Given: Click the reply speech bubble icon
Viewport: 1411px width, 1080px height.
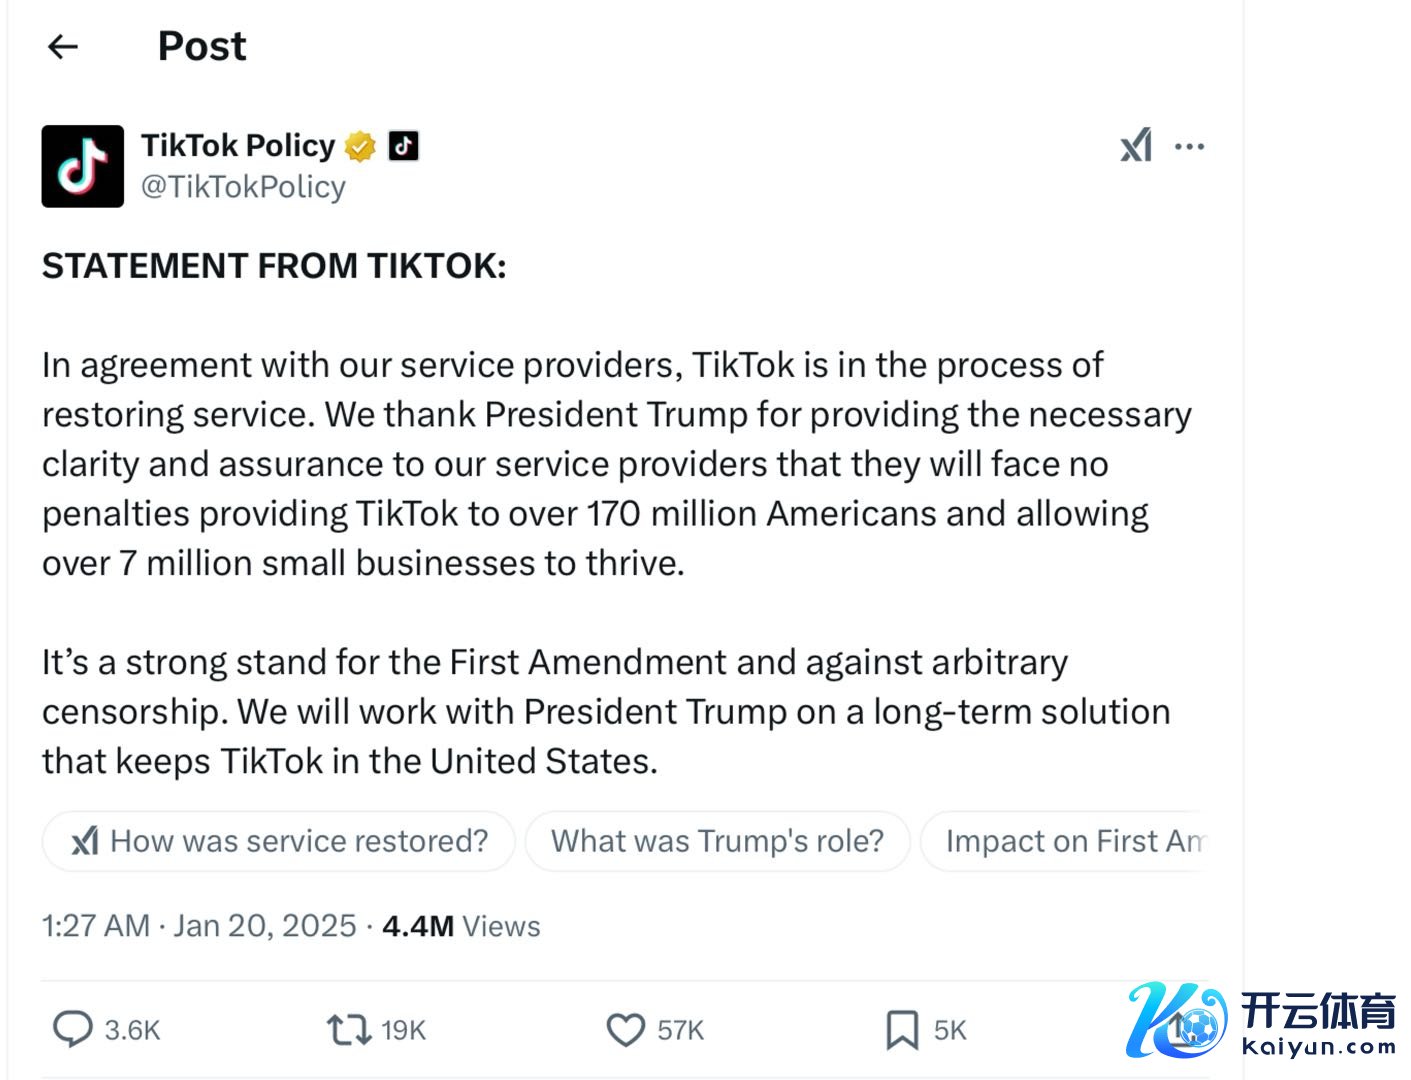Looking at the screenshot, I should (72, 1029).
